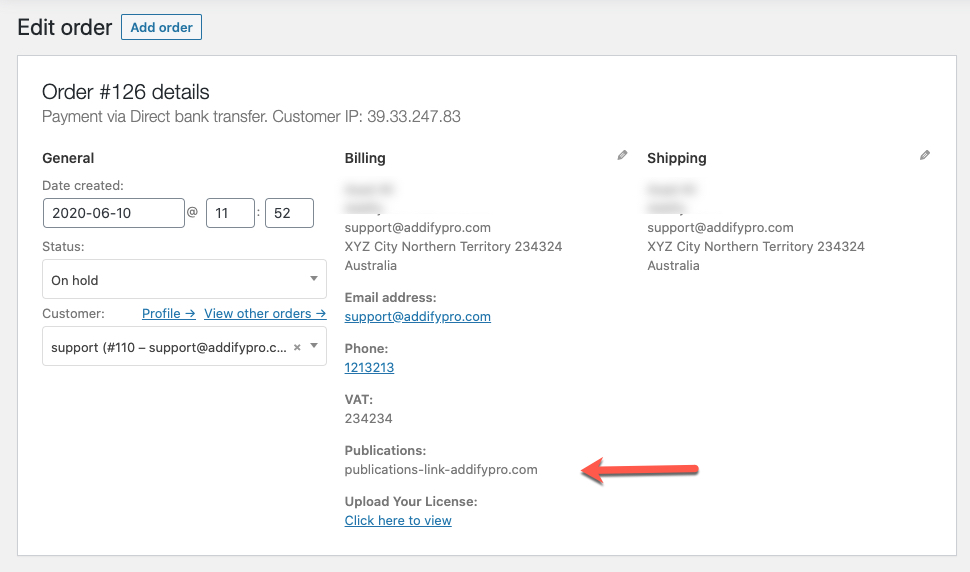The image size is (970, 572).
Task: Click the billing email address link
Action: tap(417, 317)
